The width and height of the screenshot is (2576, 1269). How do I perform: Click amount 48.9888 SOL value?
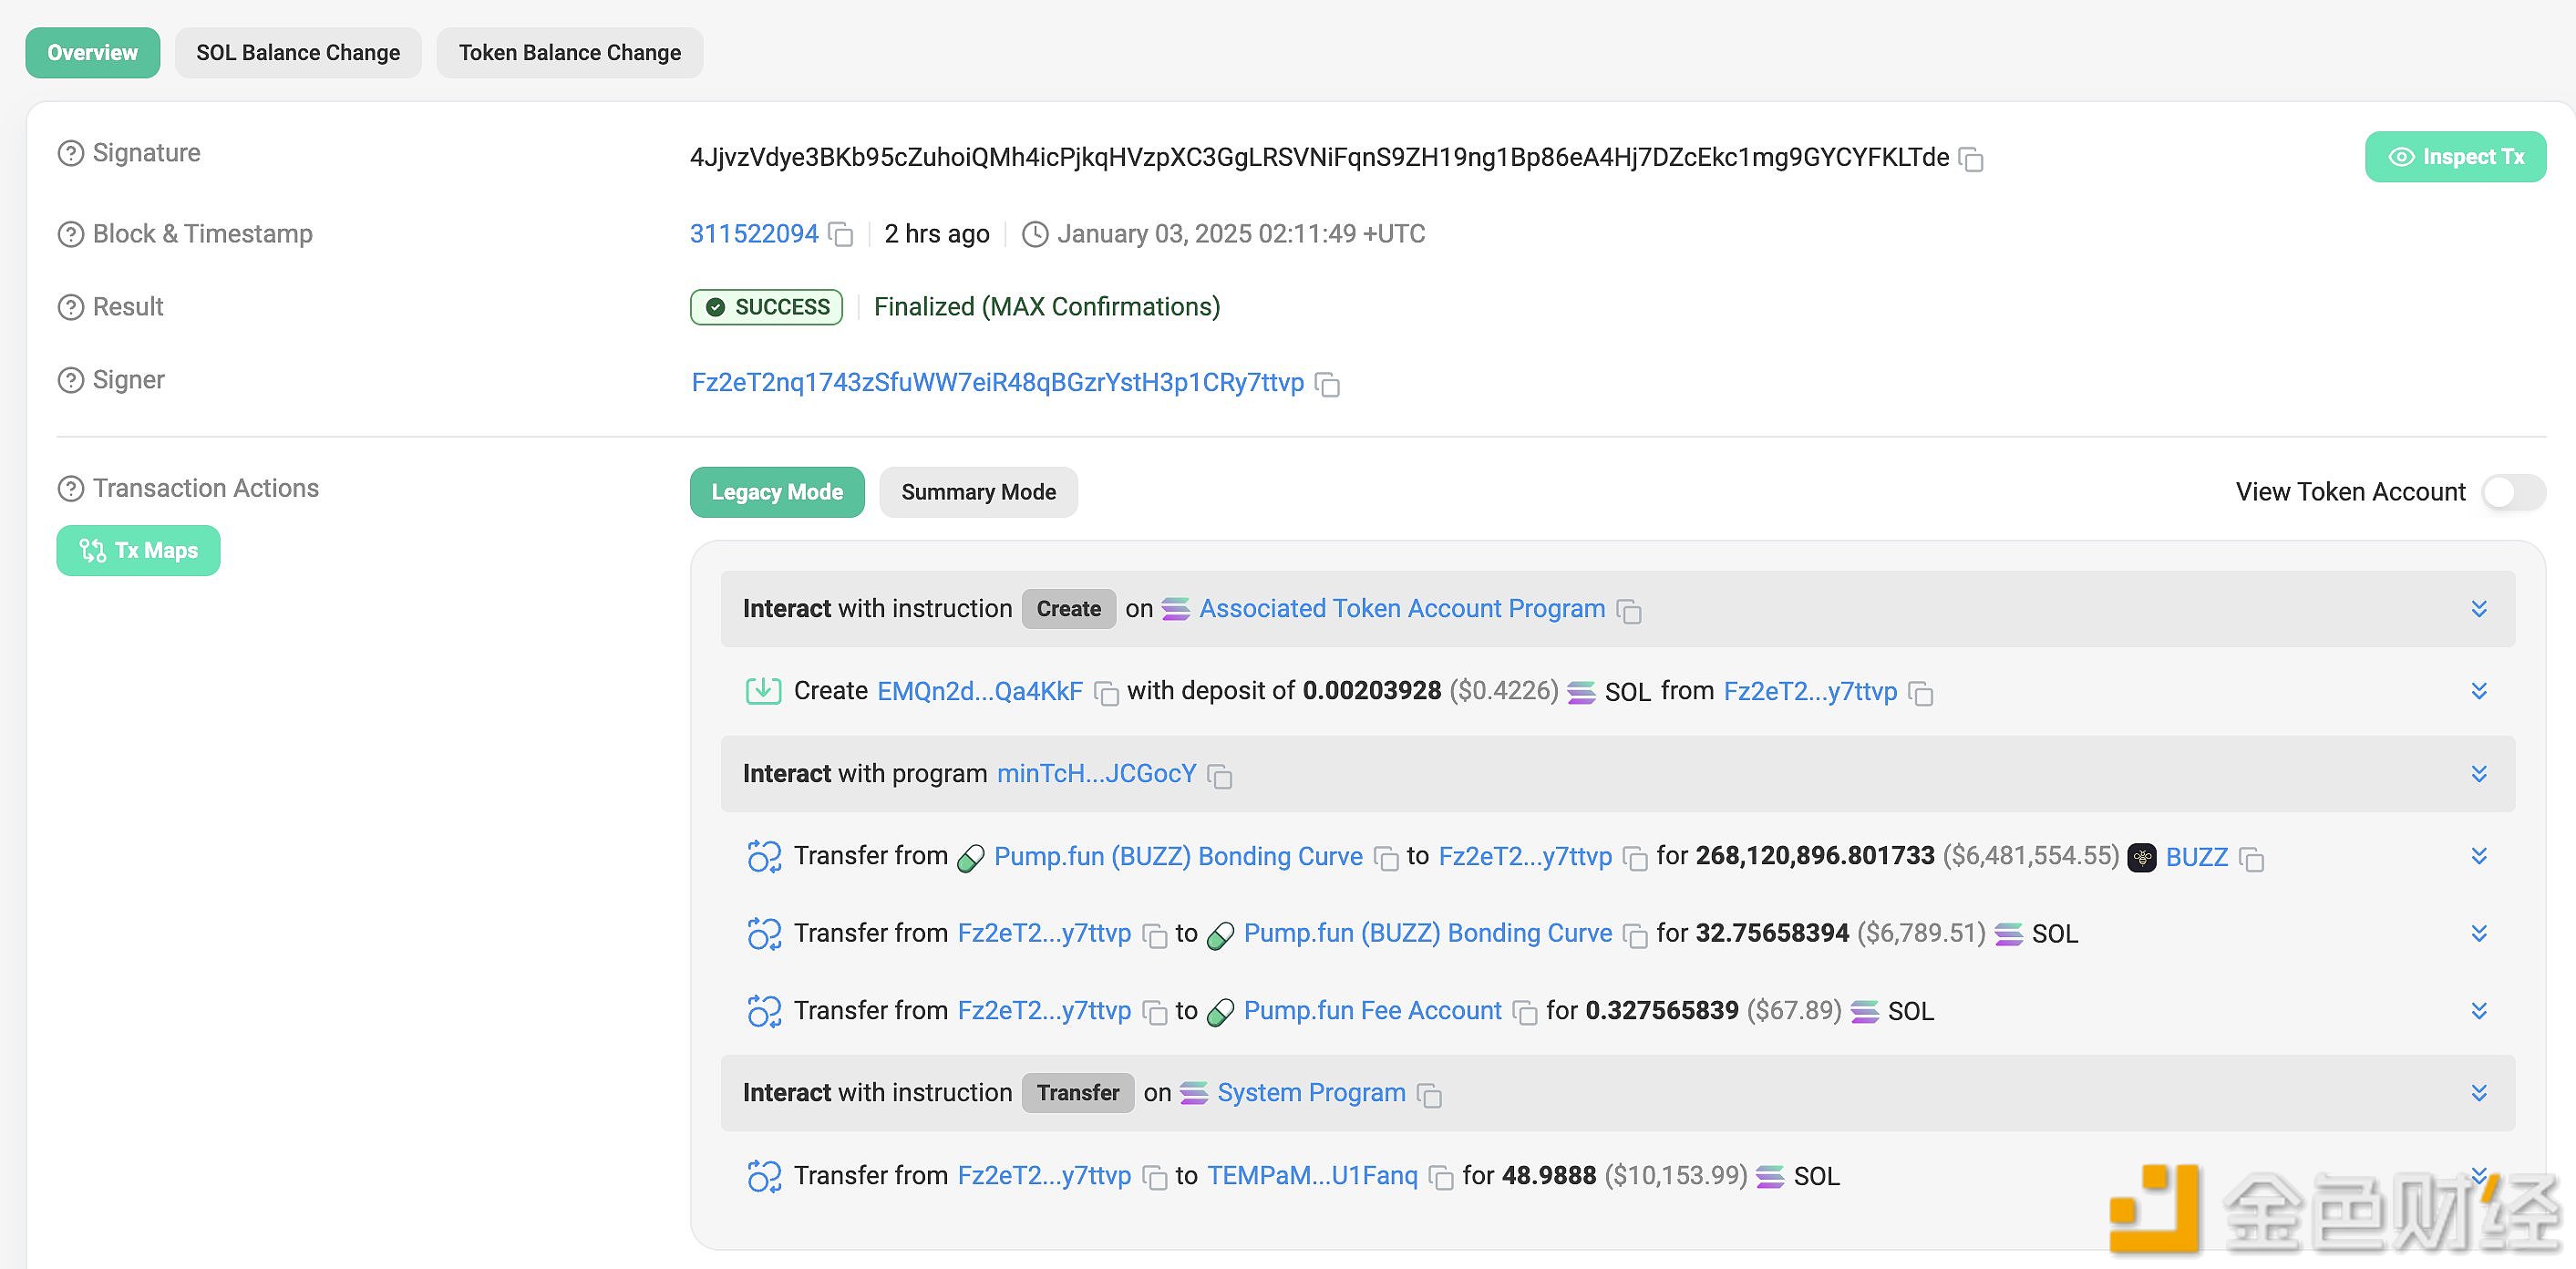[x=1549, y=1176]
